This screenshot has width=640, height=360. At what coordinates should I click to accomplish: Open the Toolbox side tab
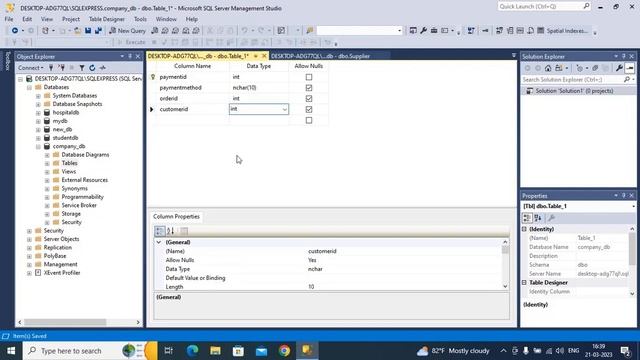pyautogui.click(x=7, y=61)
